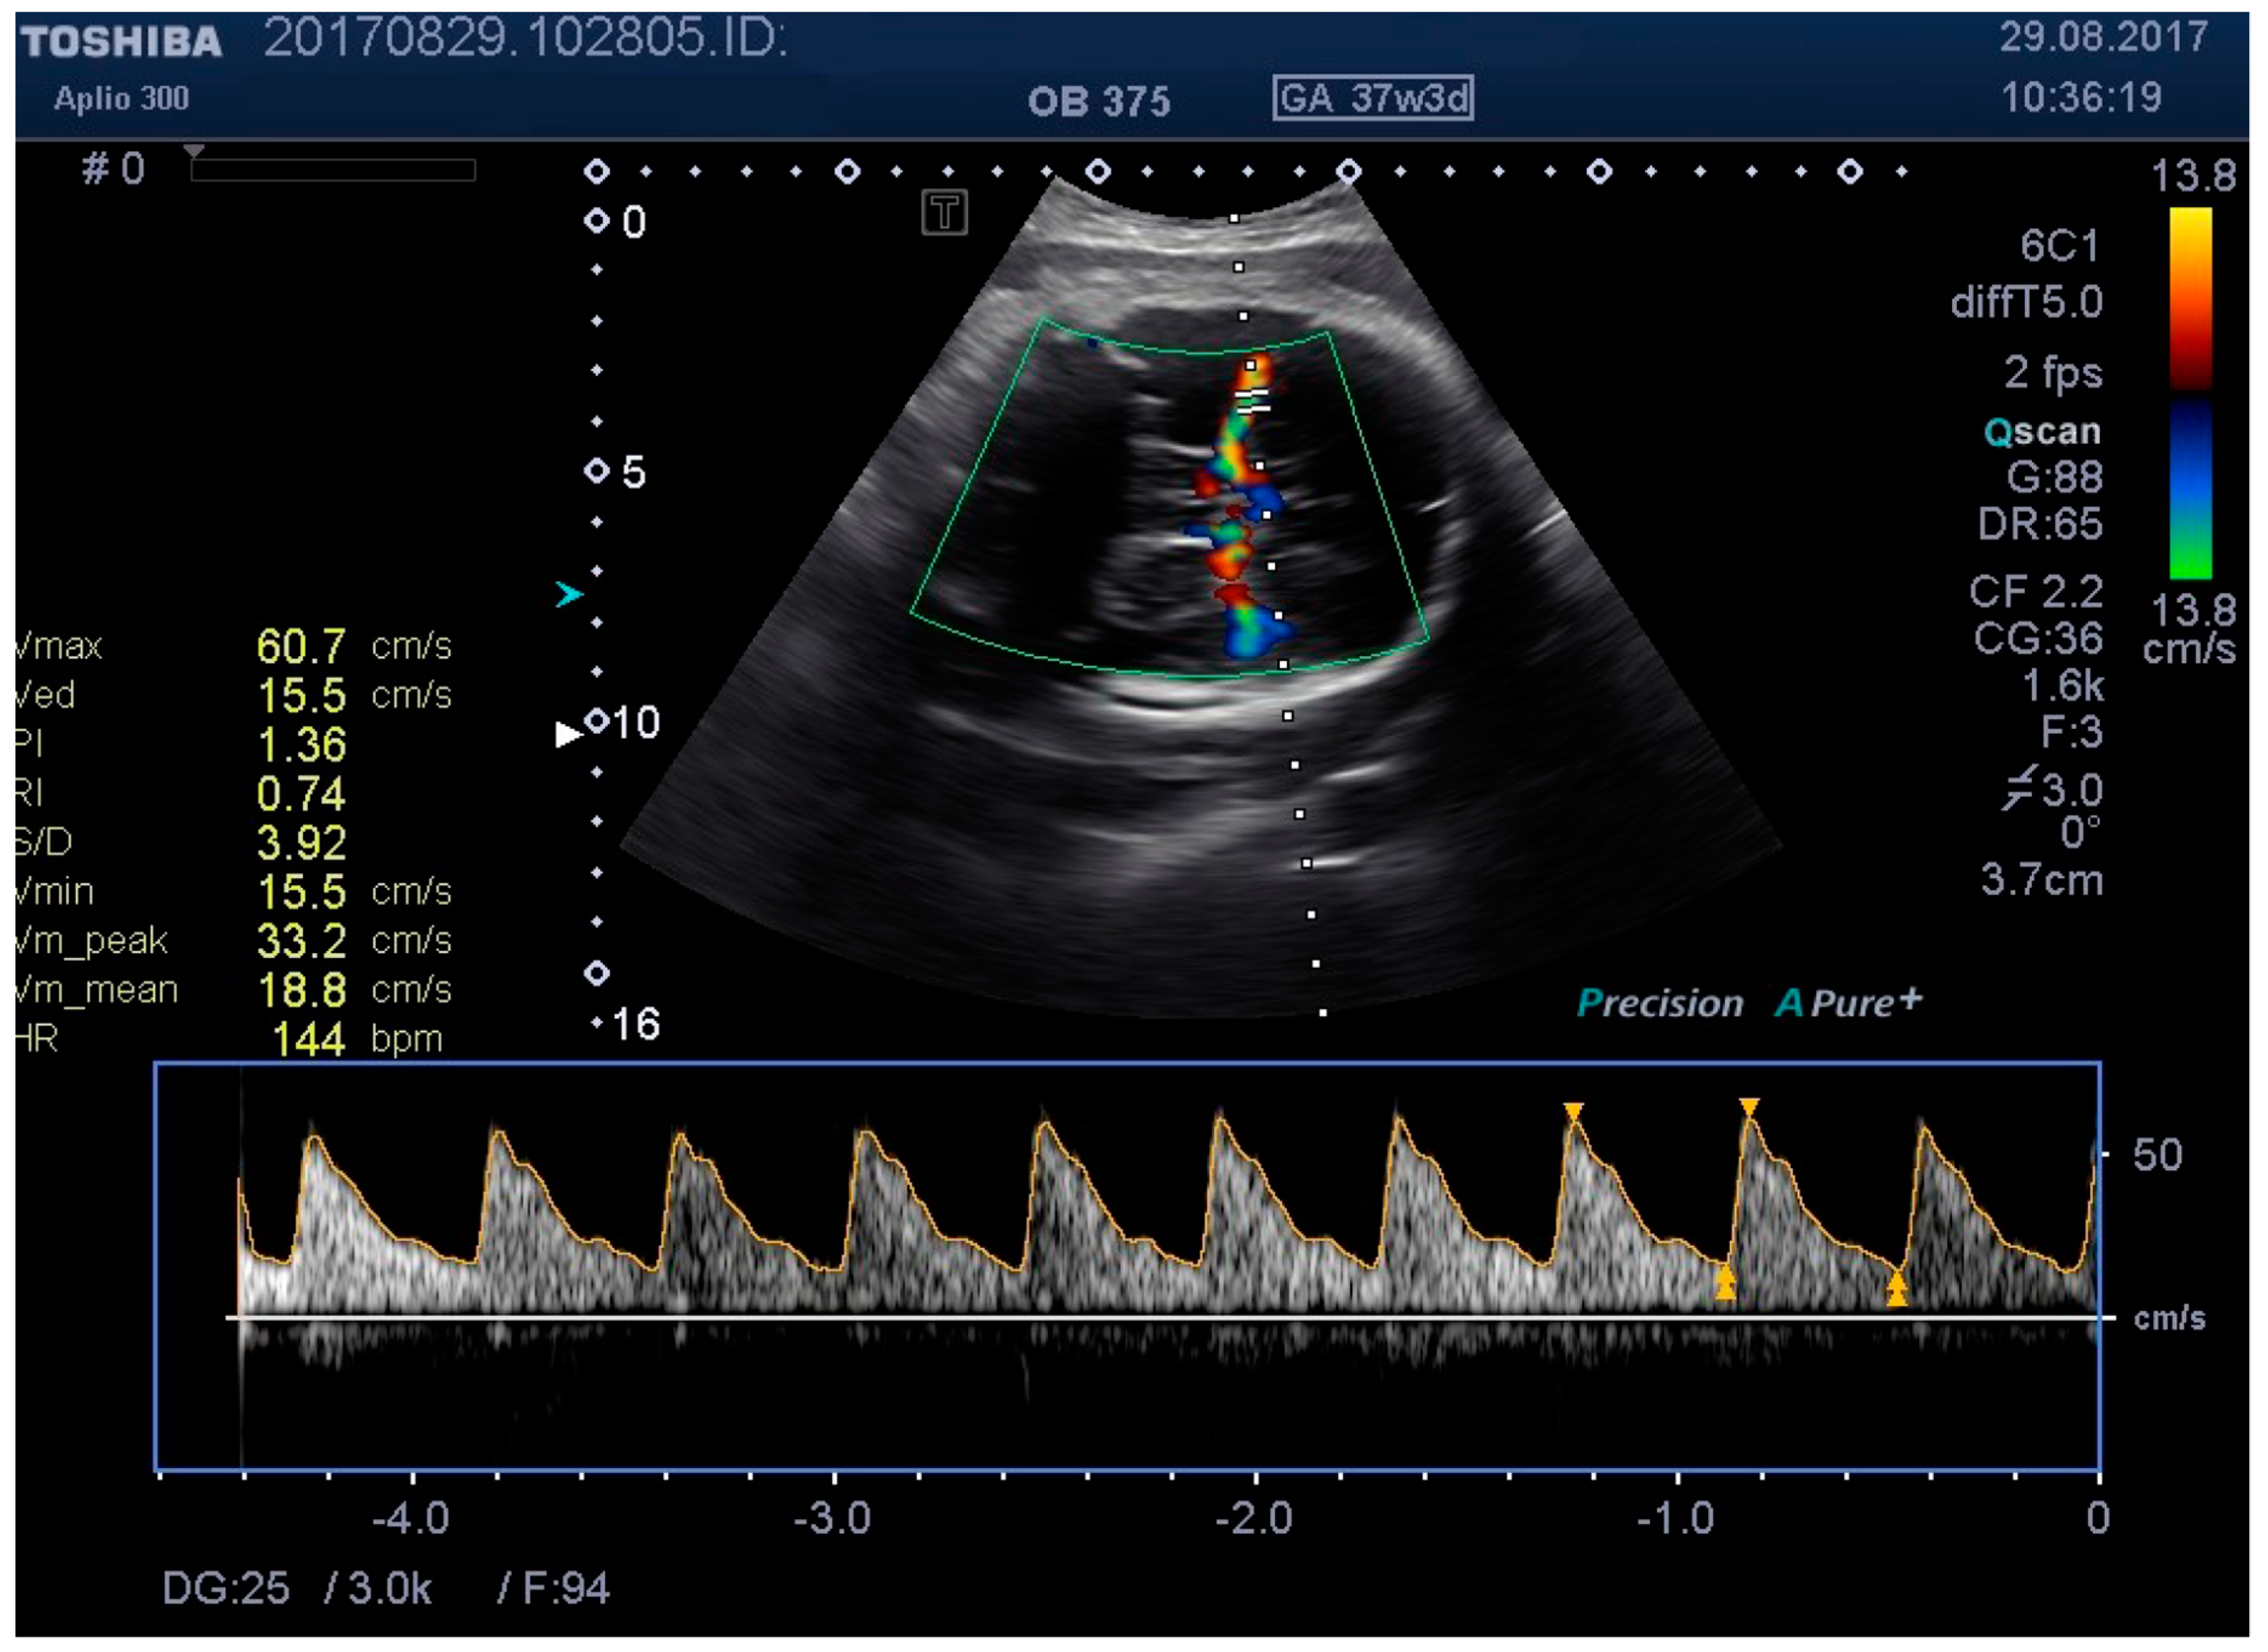
Task: Click the Qscan label in parameter list
Action: click(x=2042, y=431)
